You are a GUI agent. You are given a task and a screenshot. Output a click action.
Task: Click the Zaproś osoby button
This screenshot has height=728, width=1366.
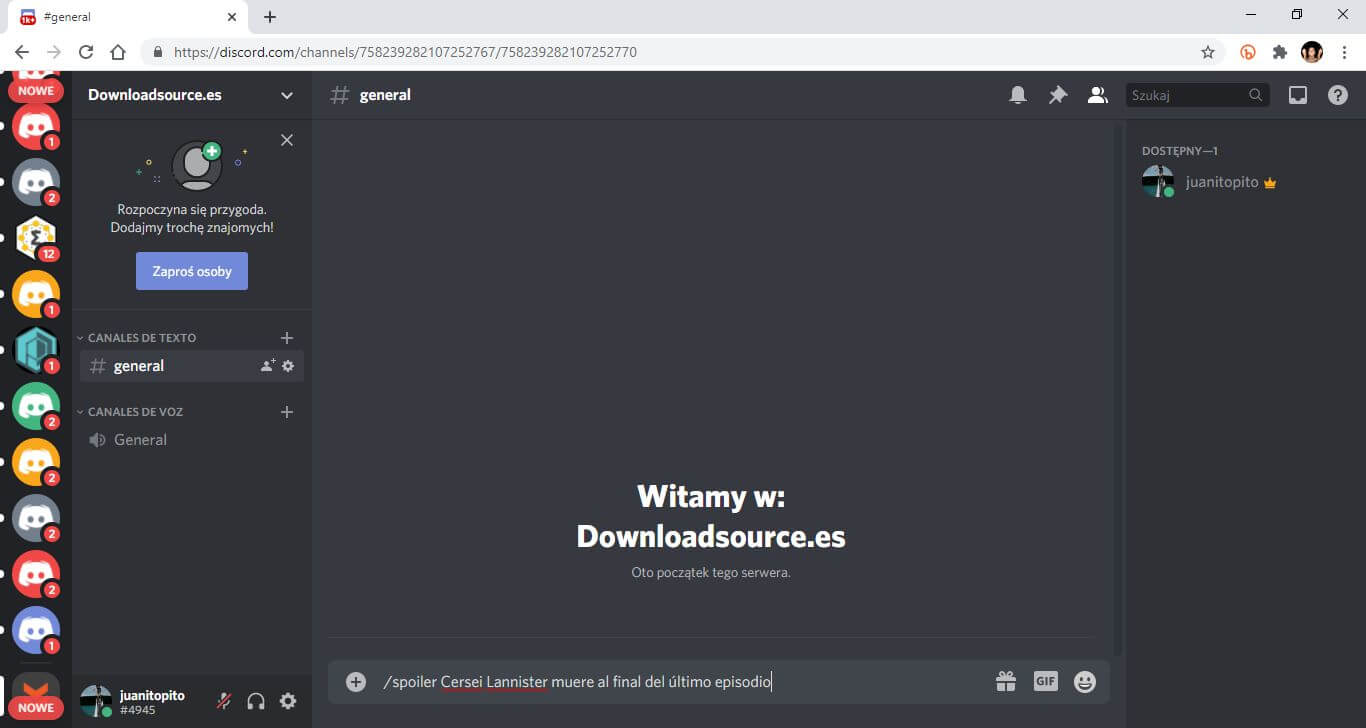(192, 271)
